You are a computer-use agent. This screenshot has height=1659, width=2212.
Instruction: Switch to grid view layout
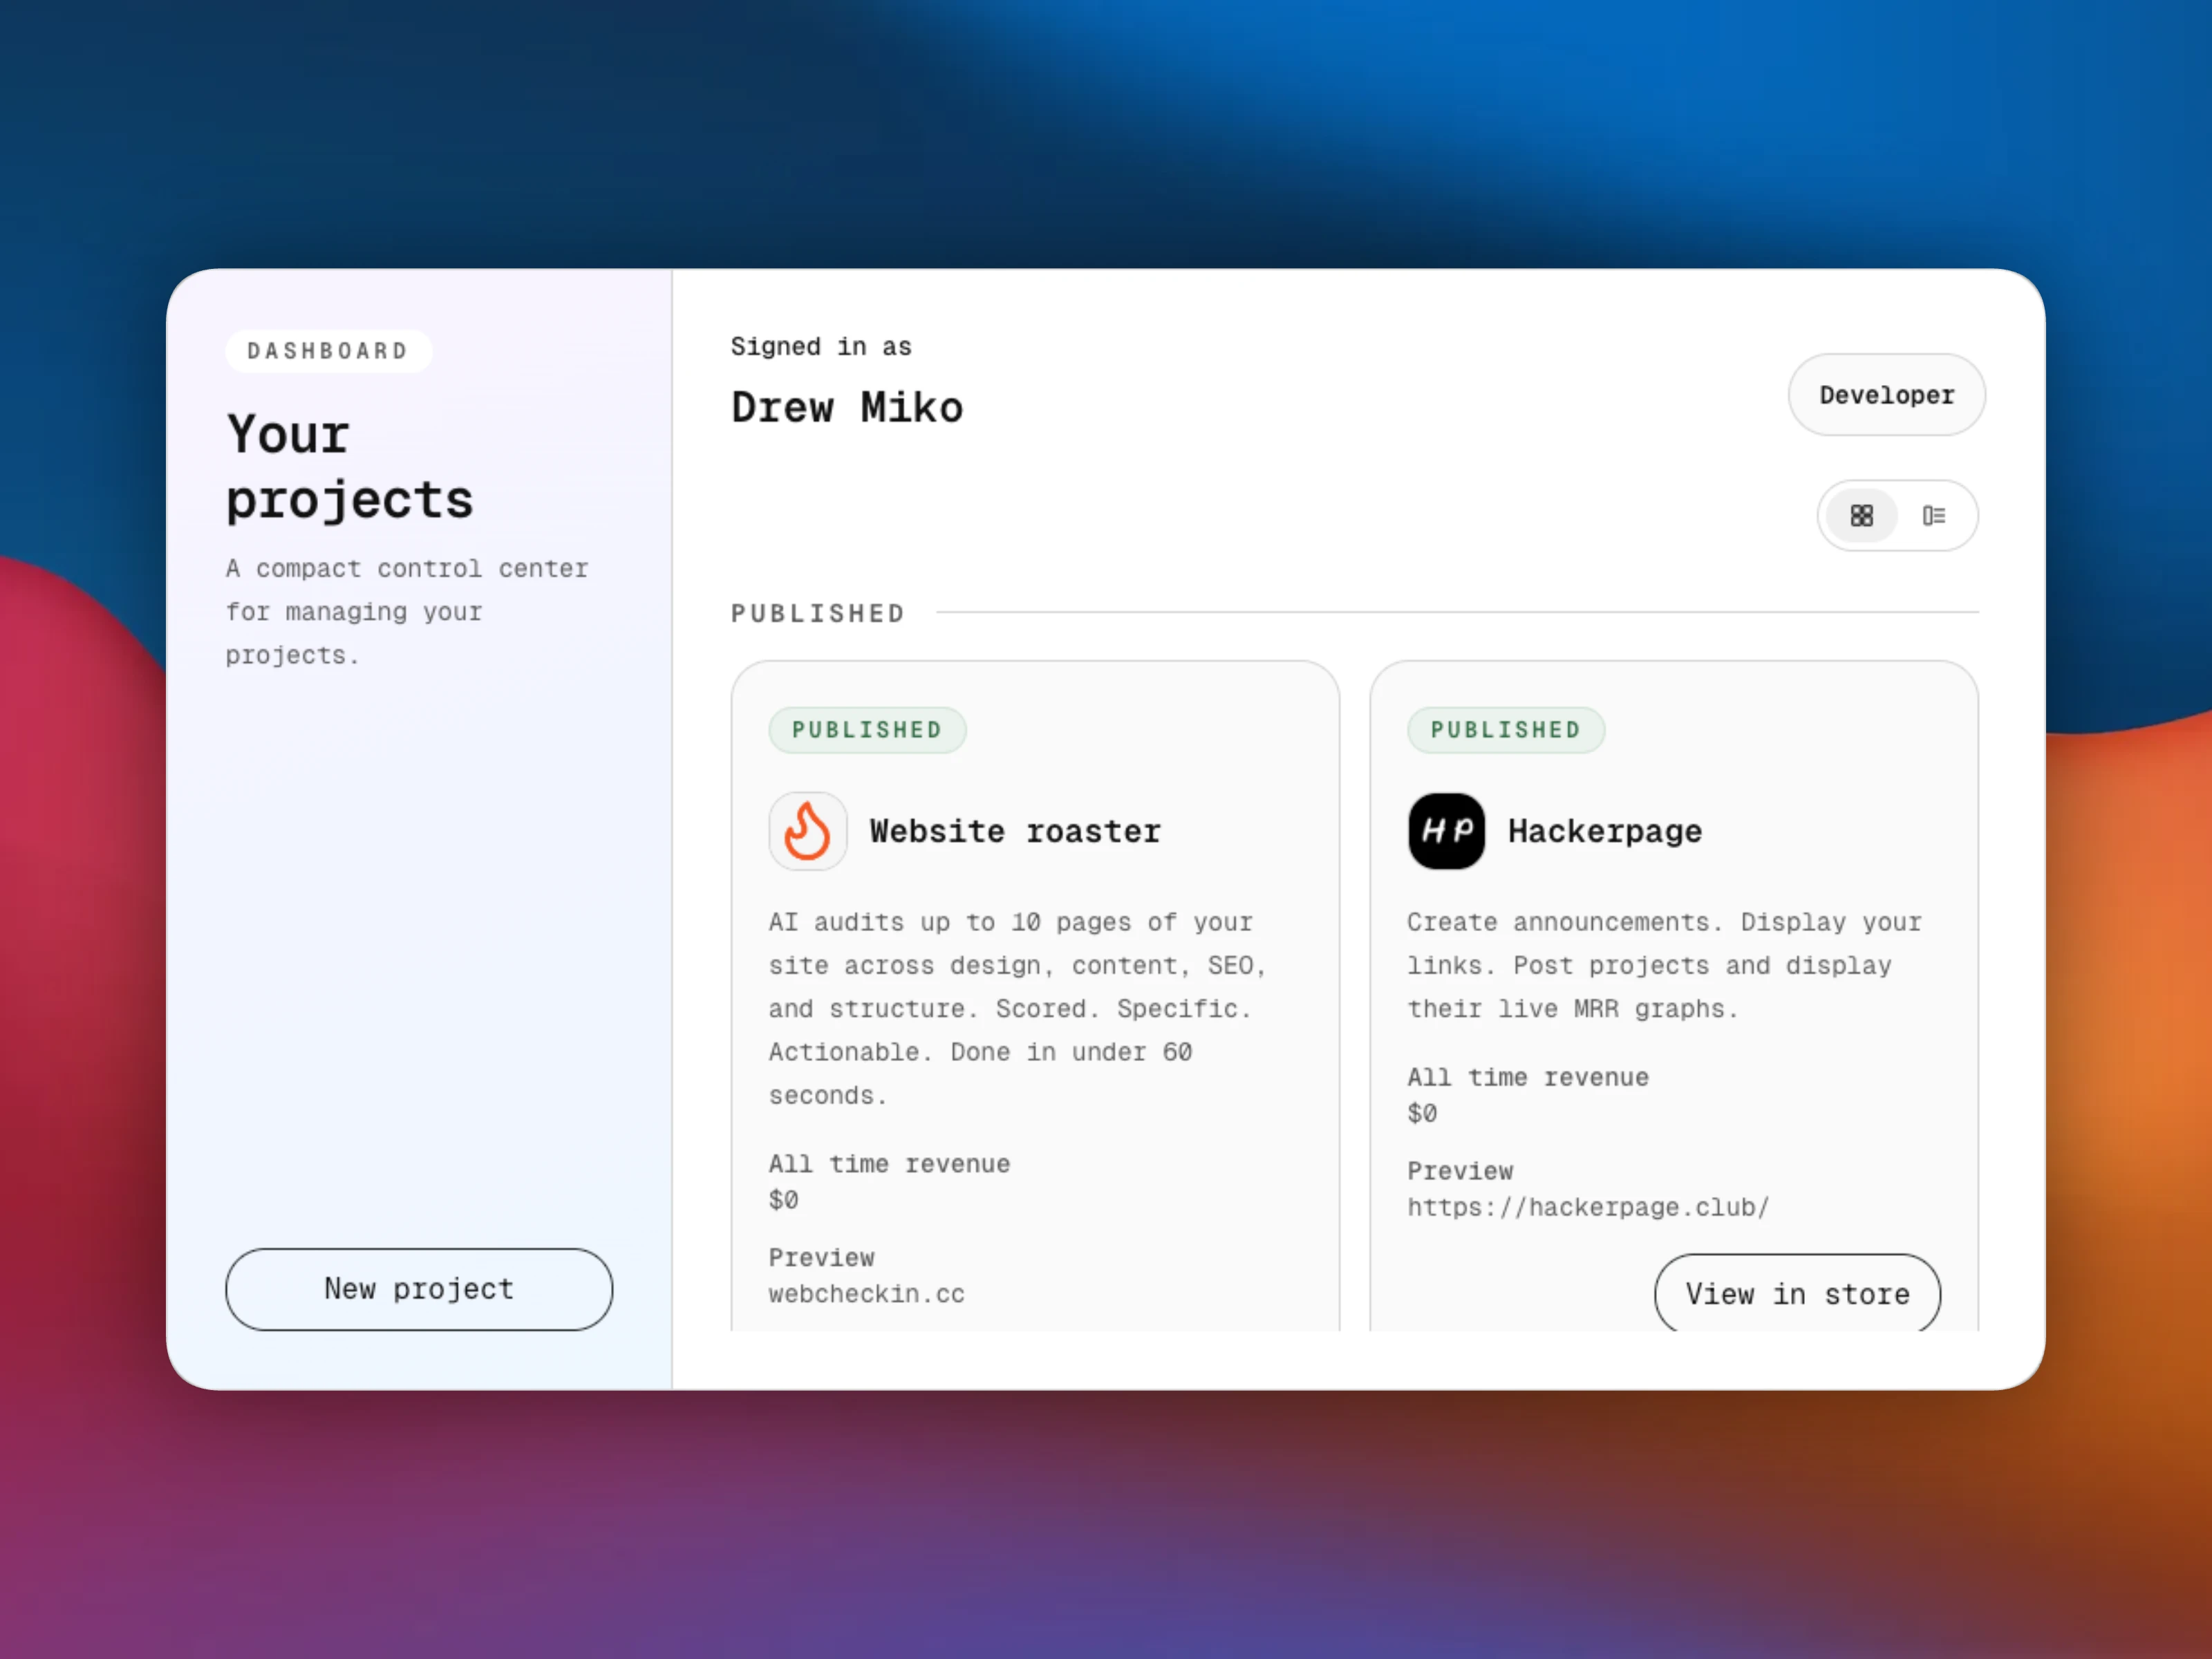1861,516
